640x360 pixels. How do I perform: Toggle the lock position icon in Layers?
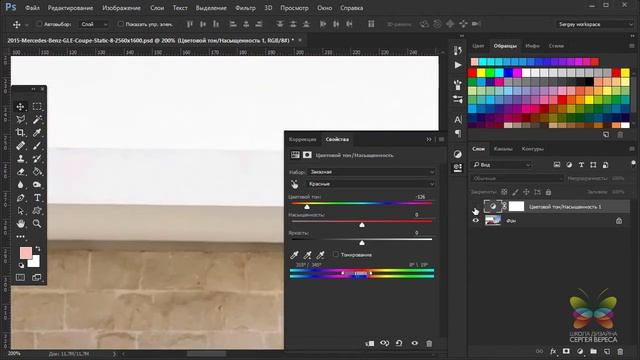[526, 192]
